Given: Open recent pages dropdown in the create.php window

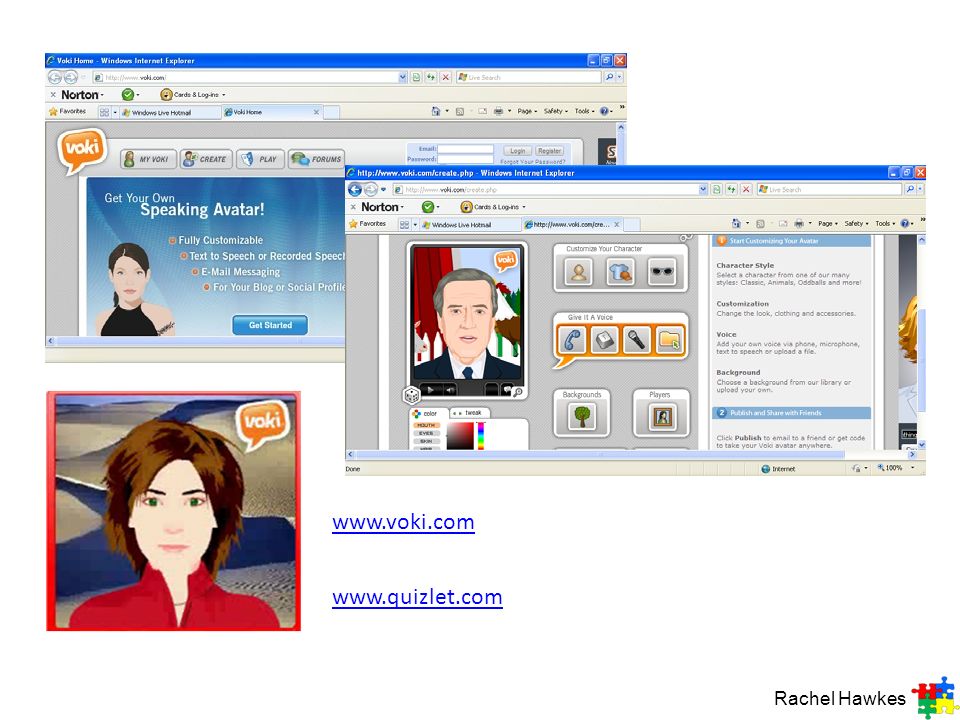Looking at the screenshot, I should (383, 190).
